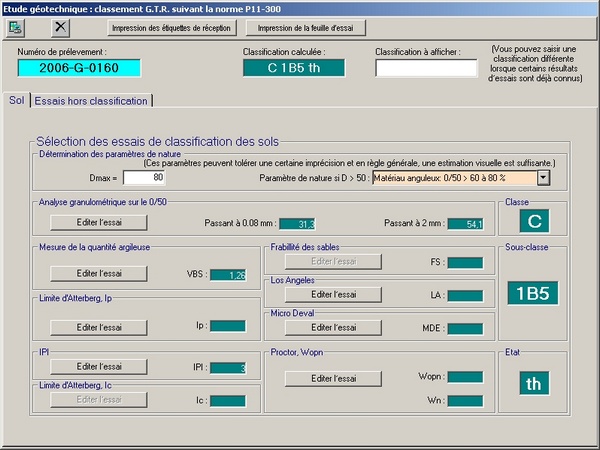Screen dimensions: 600x450
Task: Click the Passant à 2 mm value
Action: 465,224
